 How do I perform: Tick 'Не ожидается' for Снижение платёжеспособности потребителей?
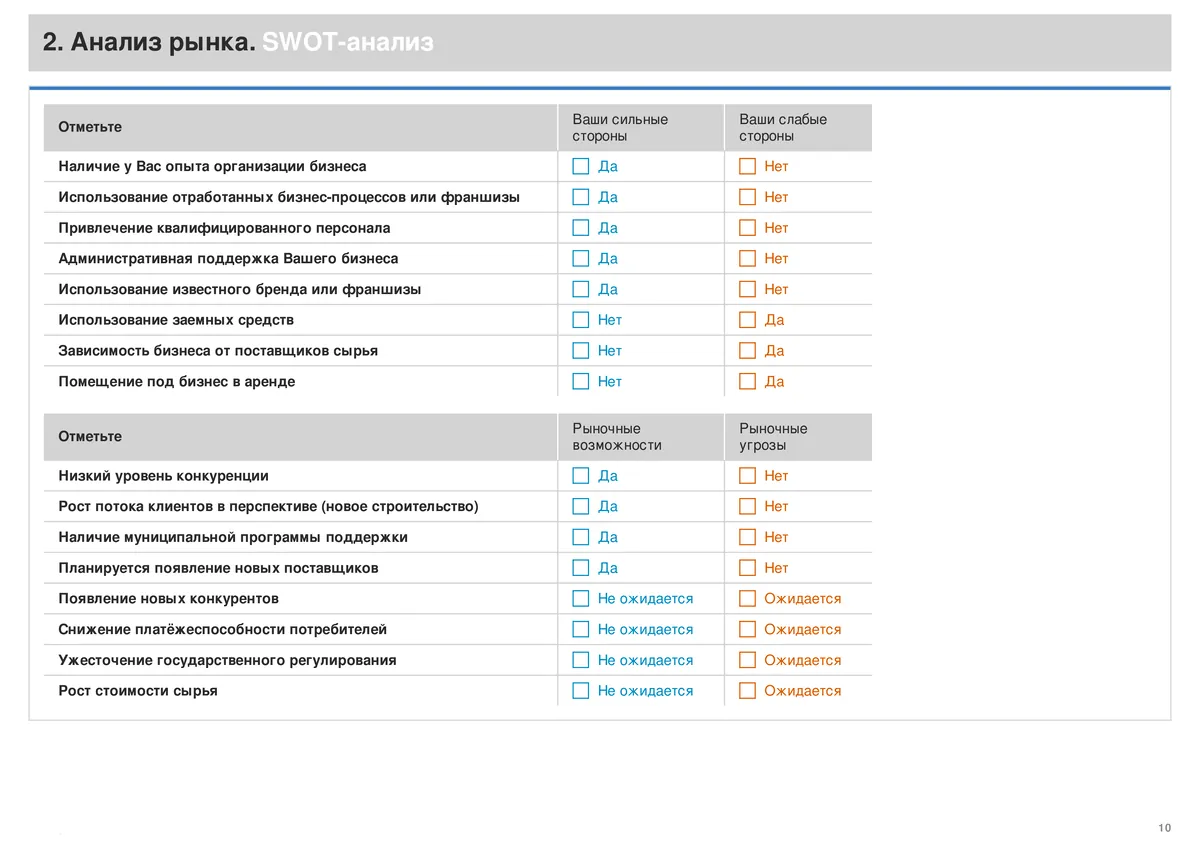(581, 629)
